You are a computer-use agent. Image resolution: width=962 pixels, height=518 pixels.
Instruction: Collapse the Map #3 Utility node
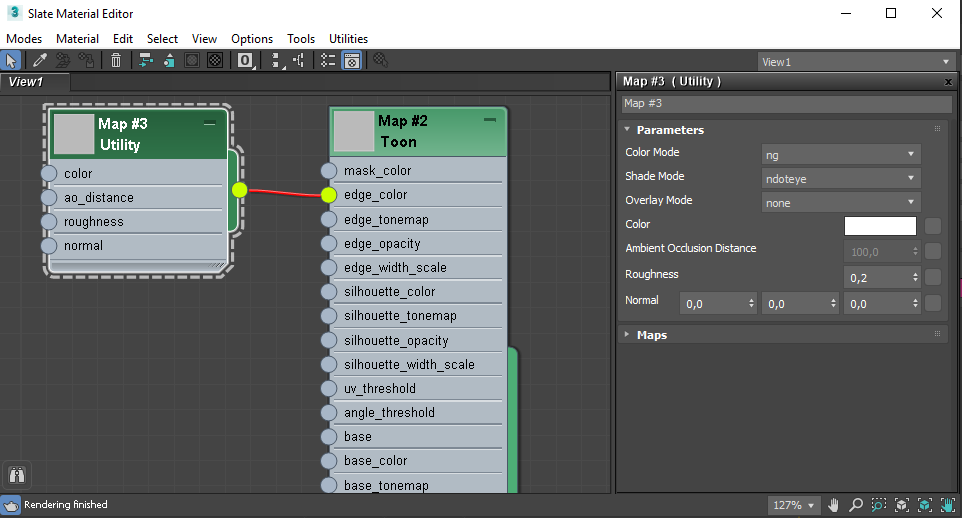(210, 123)
